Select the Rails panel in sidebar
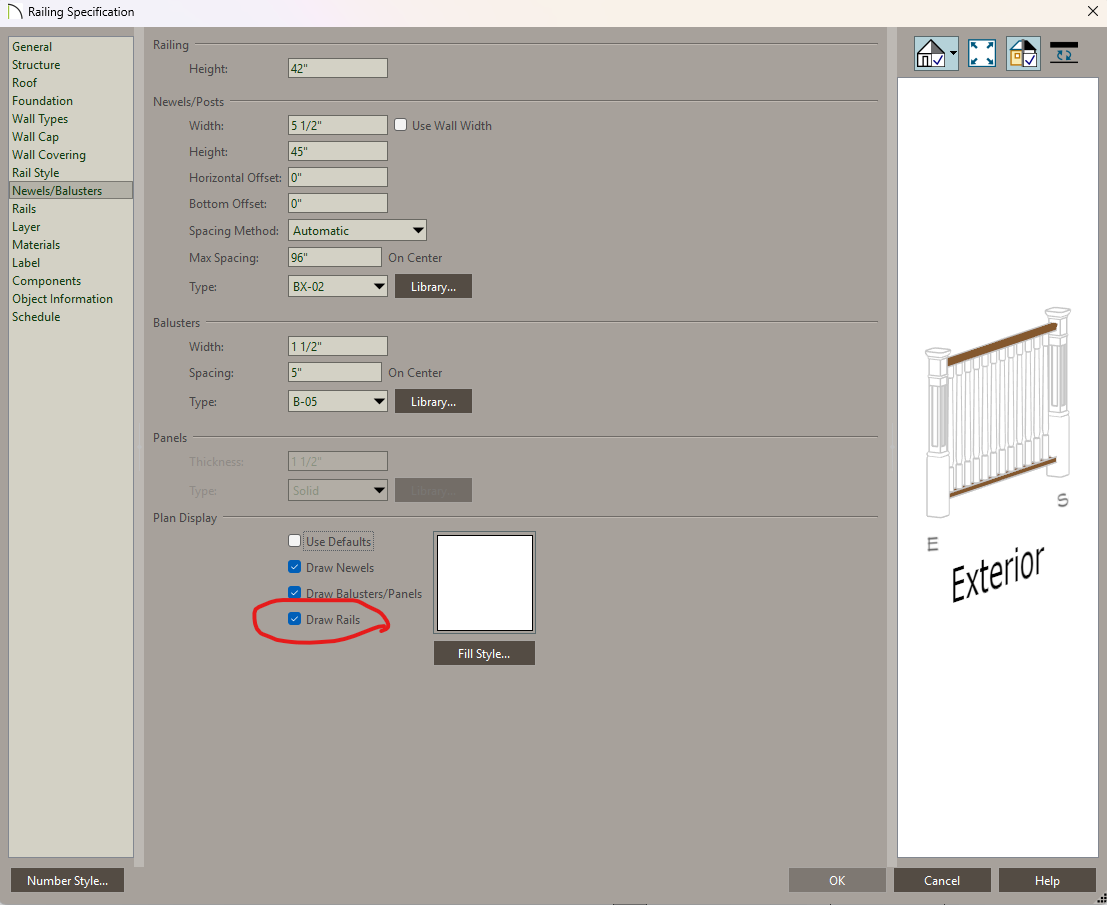The image size is (1107, 905). click(24, 209)
